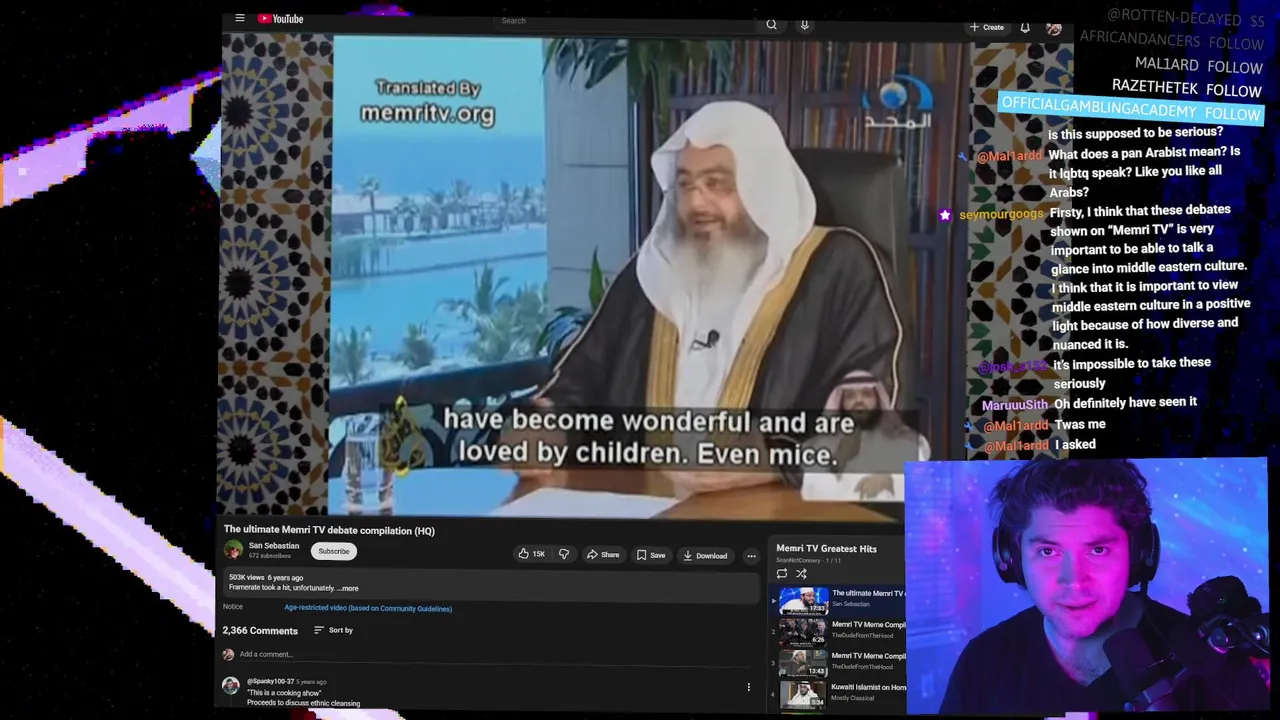The height and width of the screenshot is (720, 1280).
Task: Dislike the video with thumbs down
Action: pyautogui.click(x=564, y=554)
